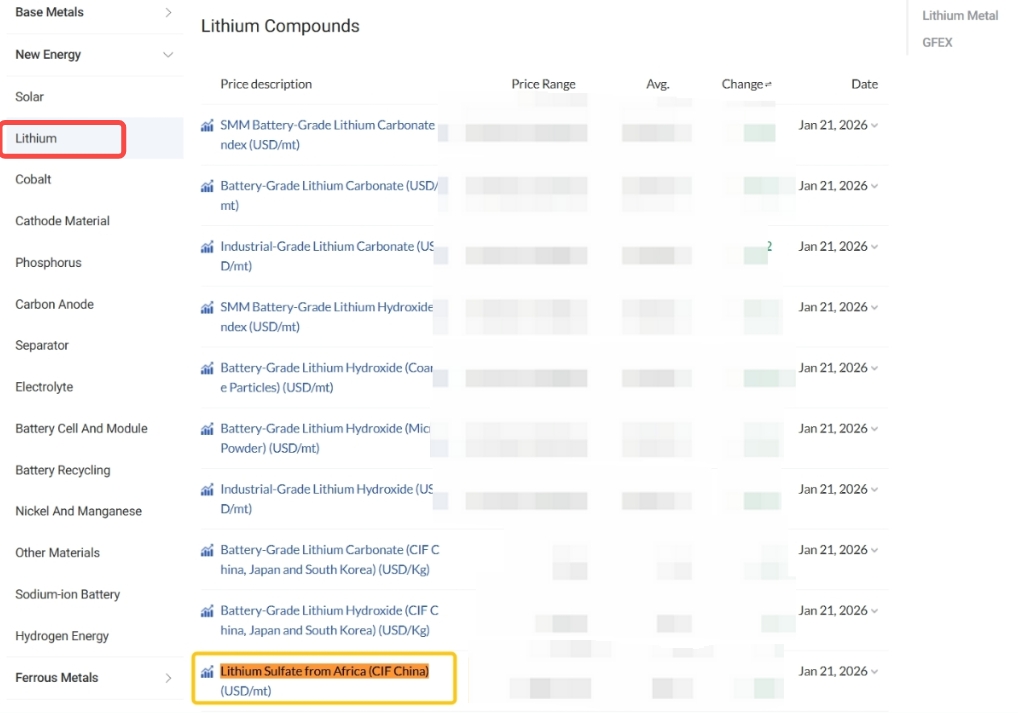The image size is (1018, 713).
Task: Open chart icon for Lithium Hydroxide Coarse Particles
Action: pyautogui.click(x=207, y=369)
